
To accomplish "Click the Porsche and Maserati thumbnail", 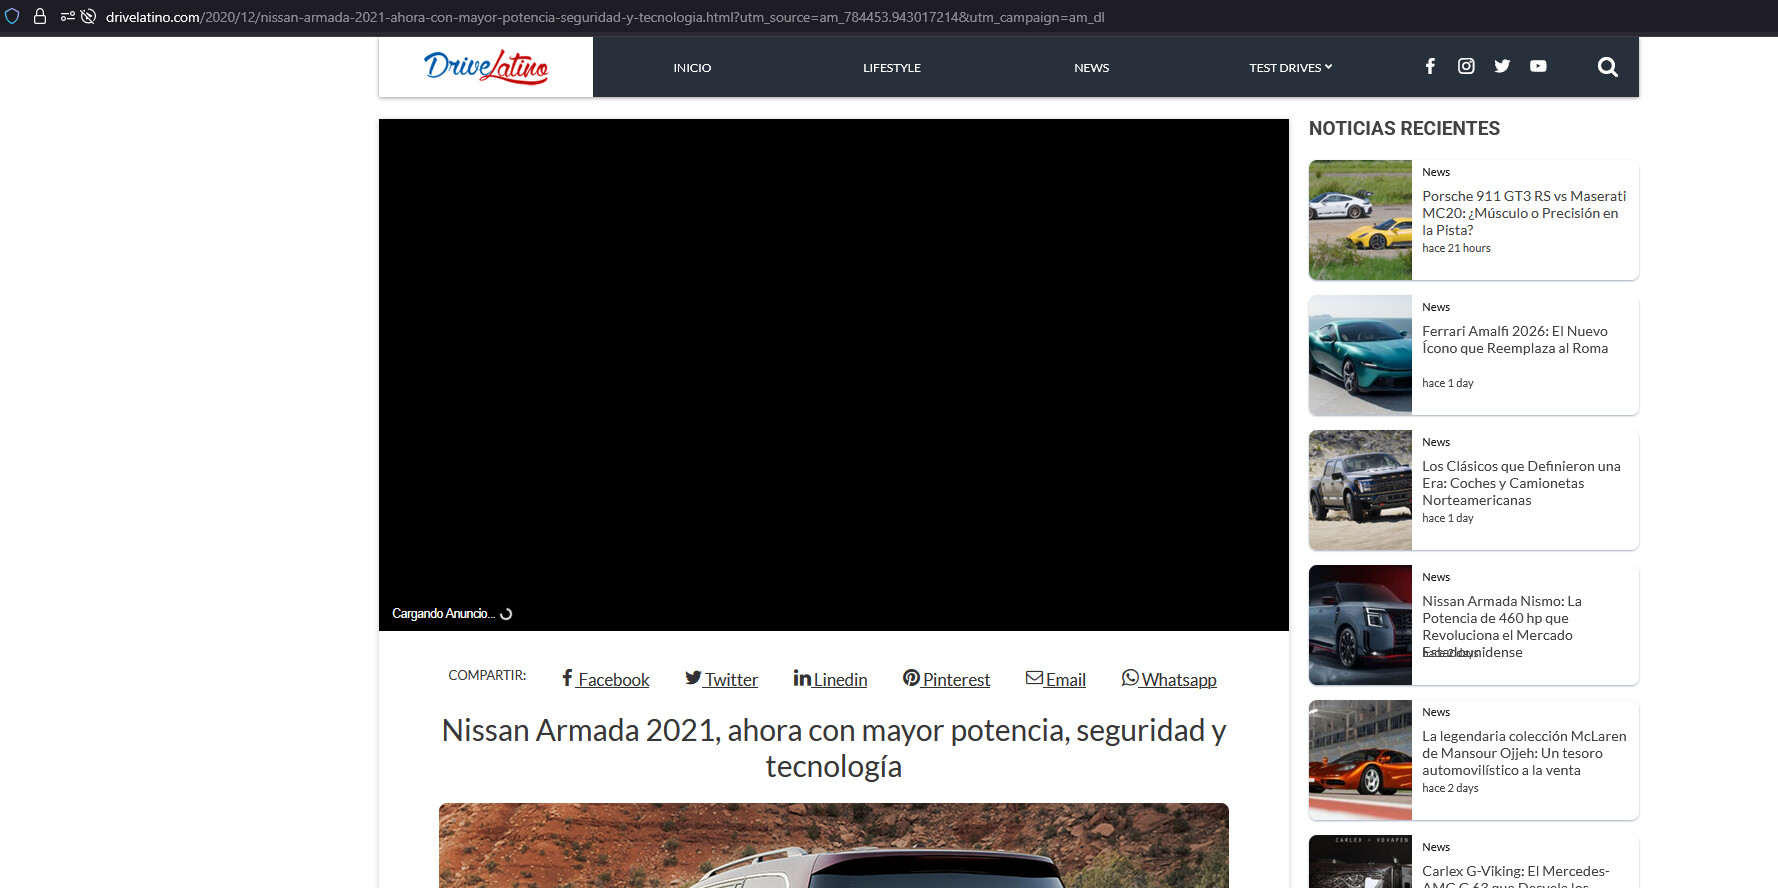I will [1360, 220].
